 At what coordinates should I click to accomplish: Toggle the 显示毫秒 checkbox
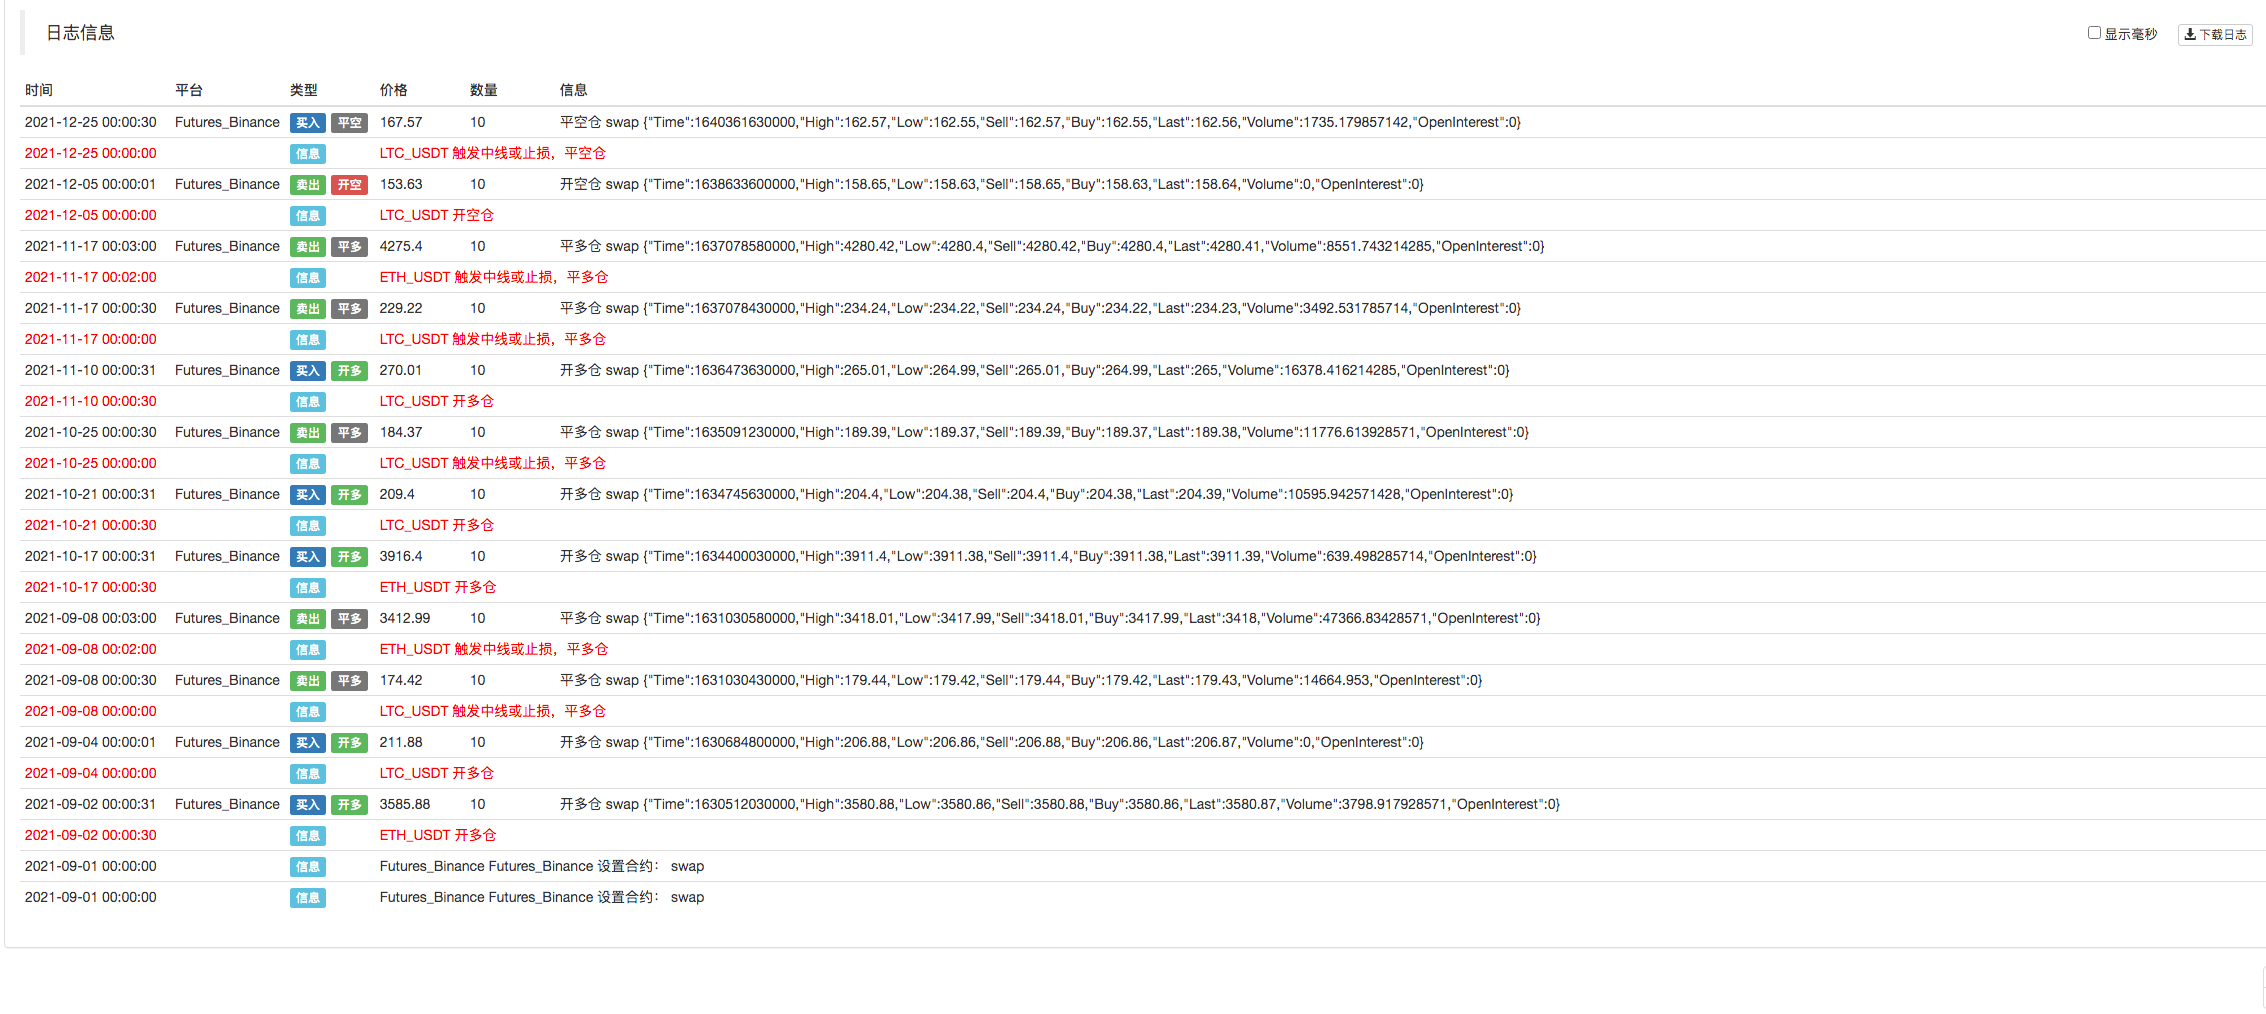point(2094,33)
